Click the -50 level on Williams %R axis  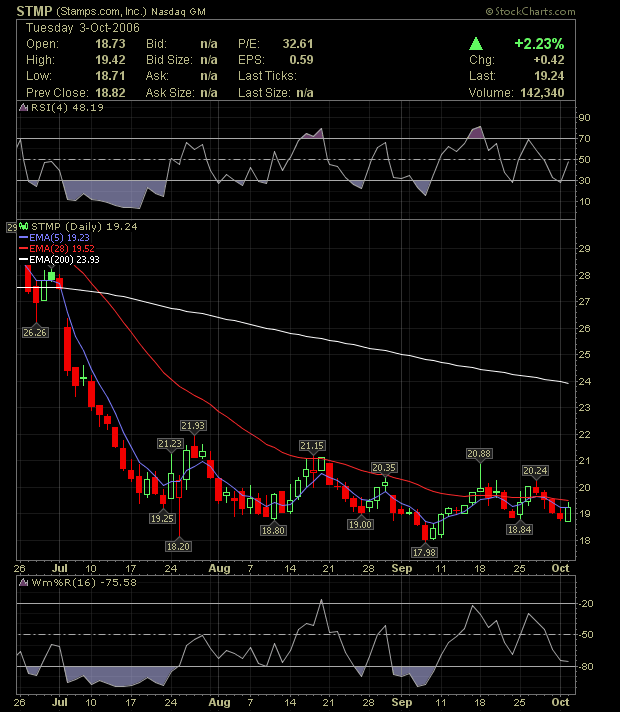pyautogui.click(x=586, y=635)
